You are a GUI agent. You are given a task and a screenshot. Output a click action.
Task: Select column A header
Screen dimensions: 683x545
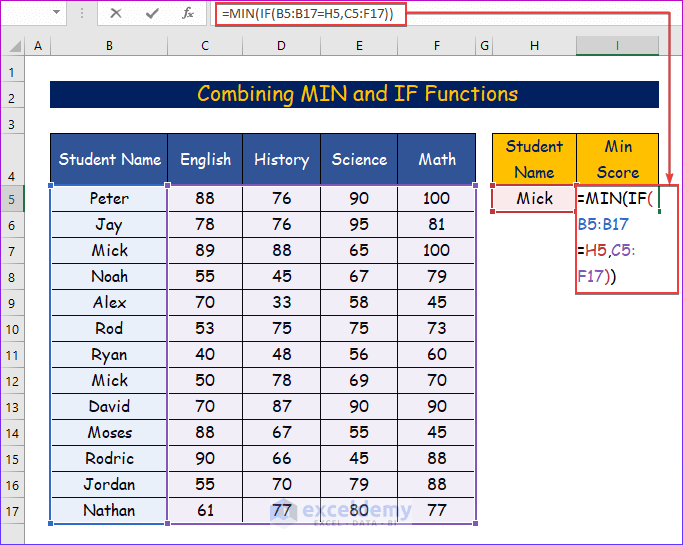38,46
